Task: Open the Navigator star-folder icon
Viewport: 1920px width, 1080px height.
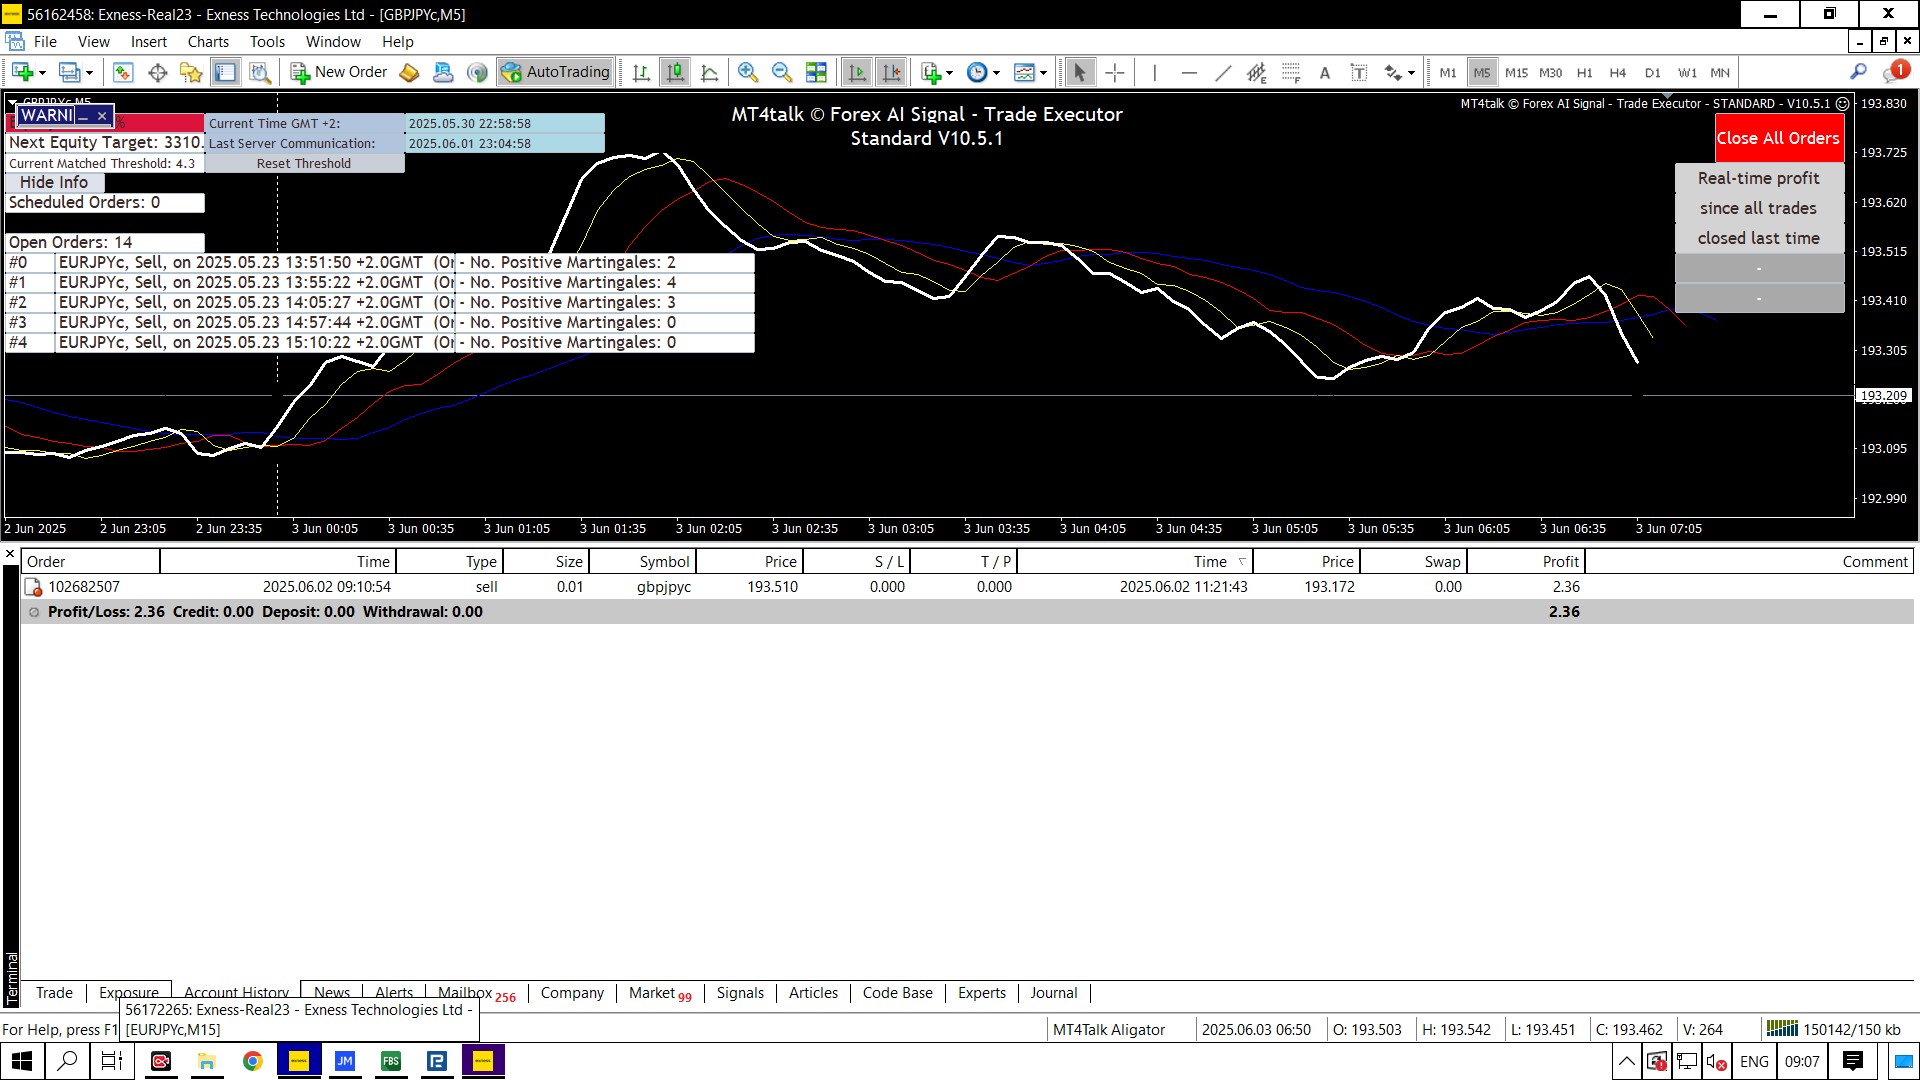Action: (x=190, y=72)
